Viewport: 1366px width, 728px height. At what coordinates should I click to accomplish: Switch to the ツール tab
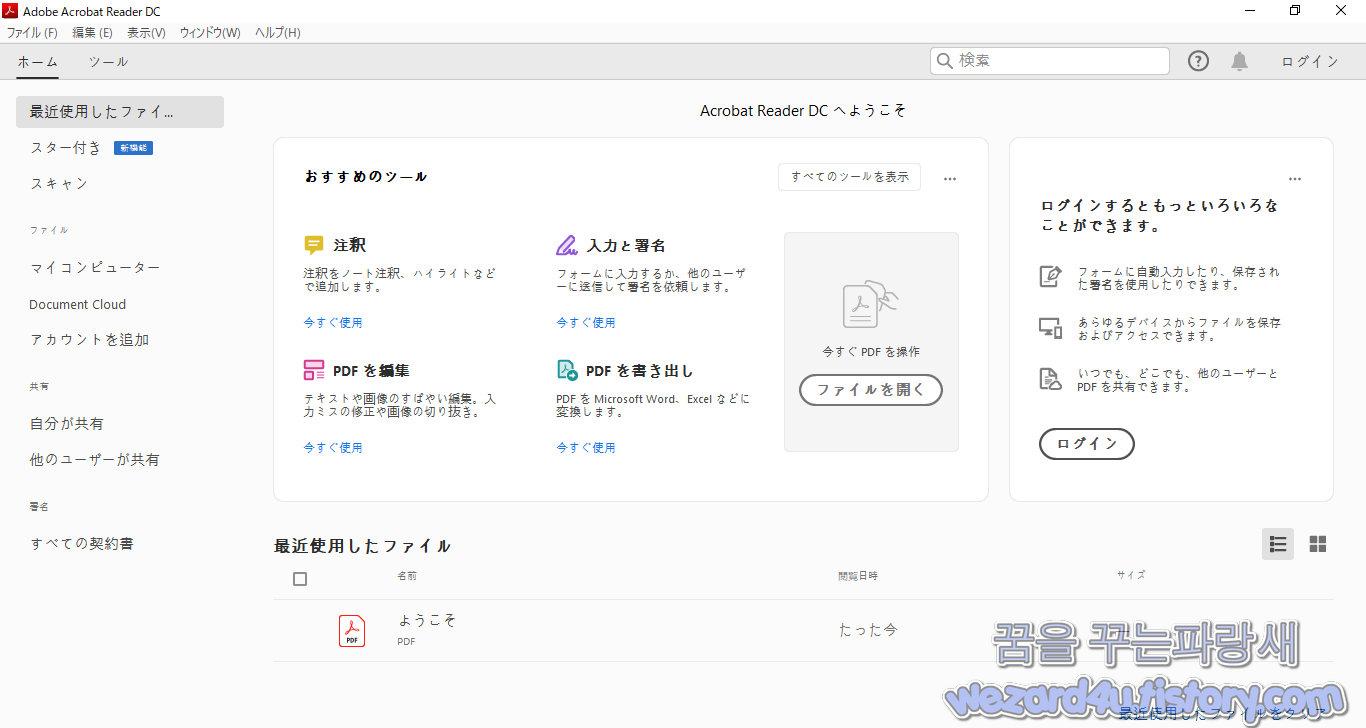coord(108,62)
